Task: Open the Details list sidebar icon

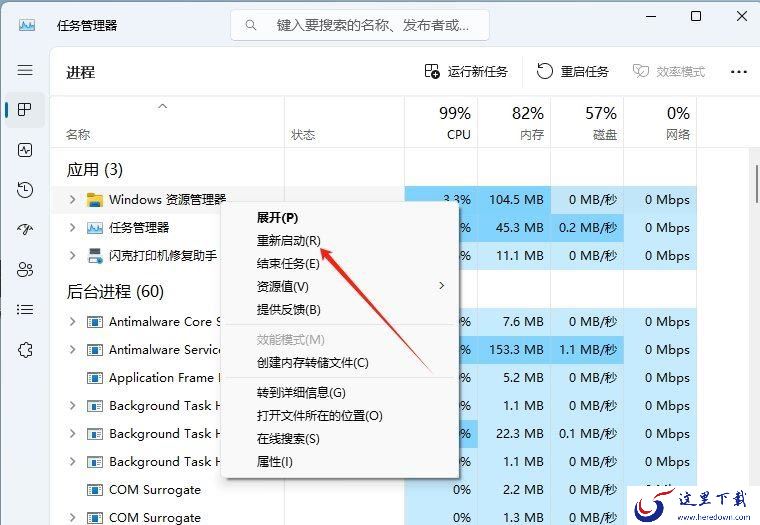Action: pos(25,309)
